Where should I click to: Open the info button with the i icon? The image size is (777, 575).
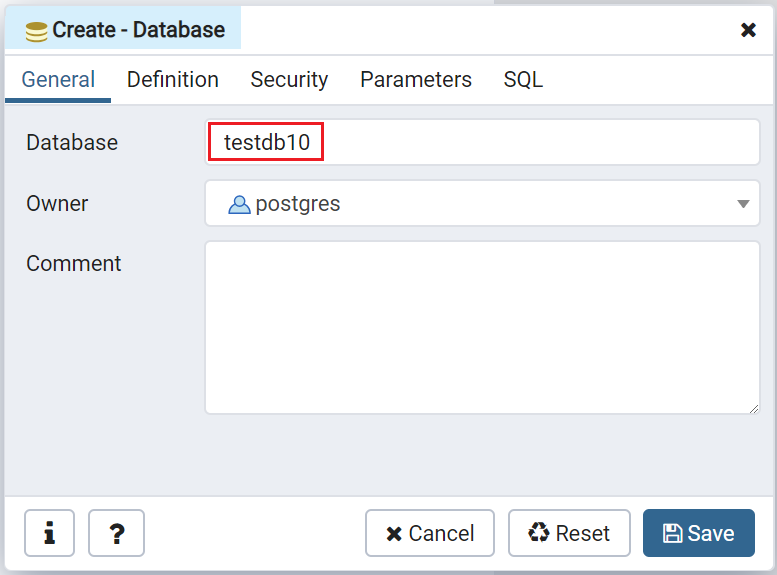point(49,533)
